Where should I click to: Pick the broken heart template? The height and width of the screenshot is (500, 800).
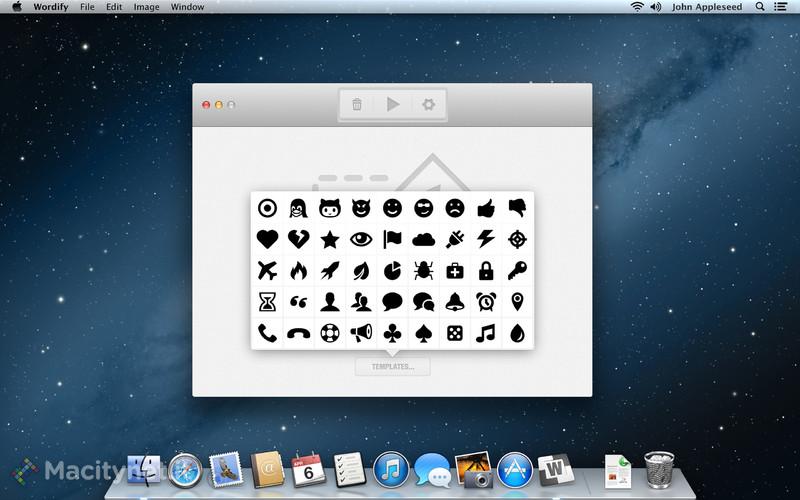[298, 239]
